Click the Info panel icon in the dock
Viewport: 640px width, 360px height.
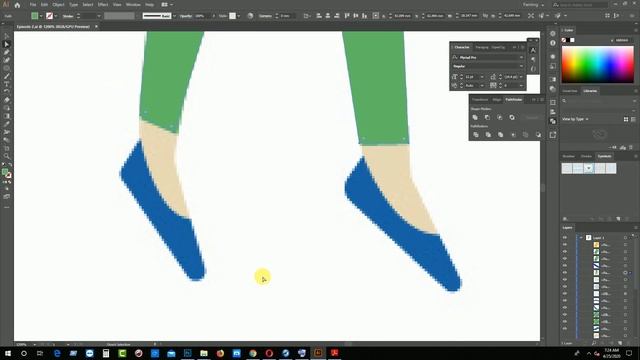[x=553, y=43]
